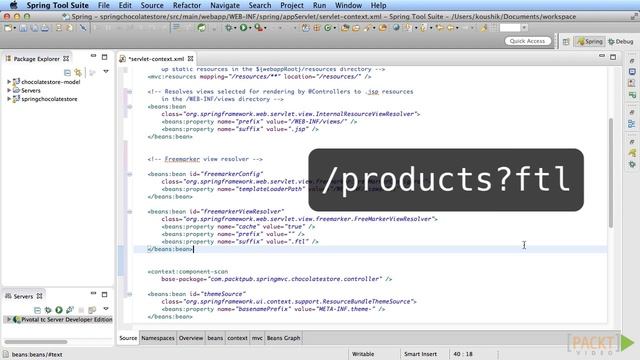Open the Navigate menu
Viewport: 640px width, 360px height.
(225, 5)
